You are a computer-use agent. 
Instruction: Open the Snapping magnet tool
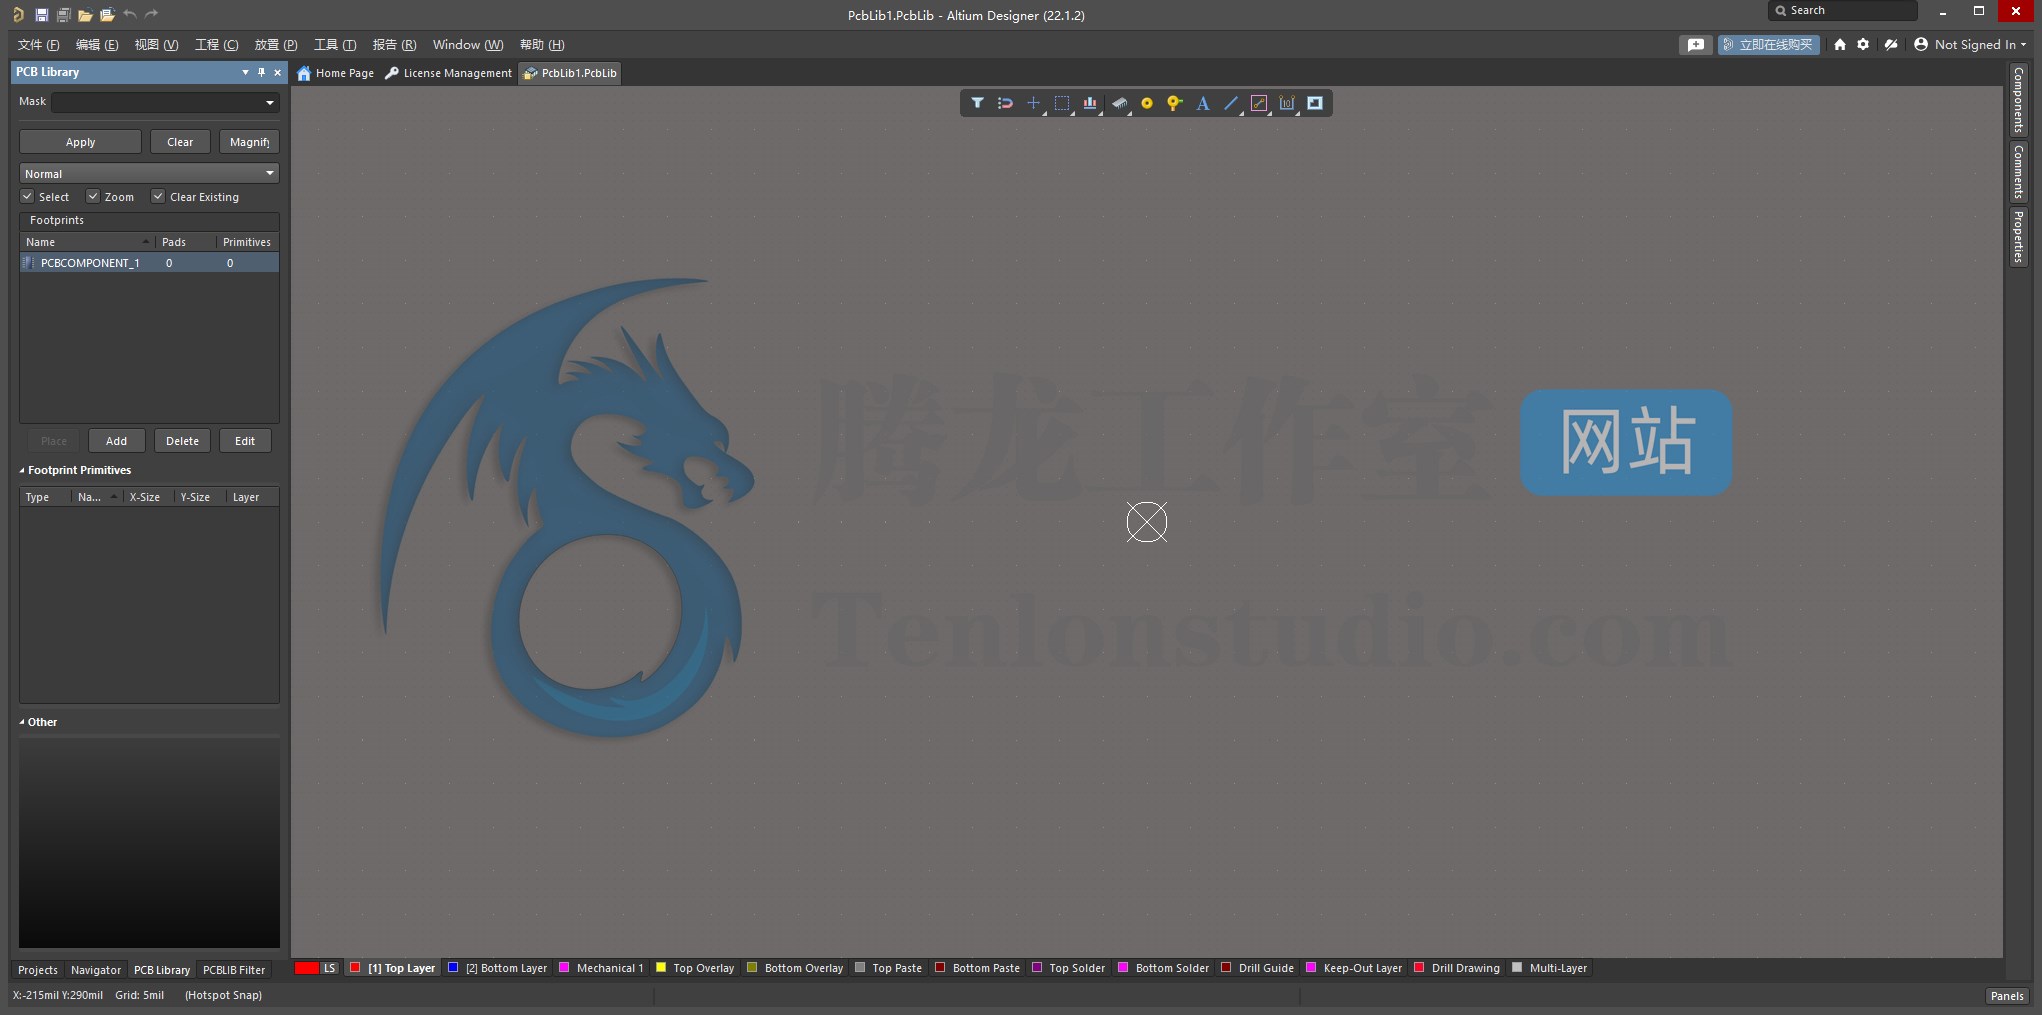1005,103
